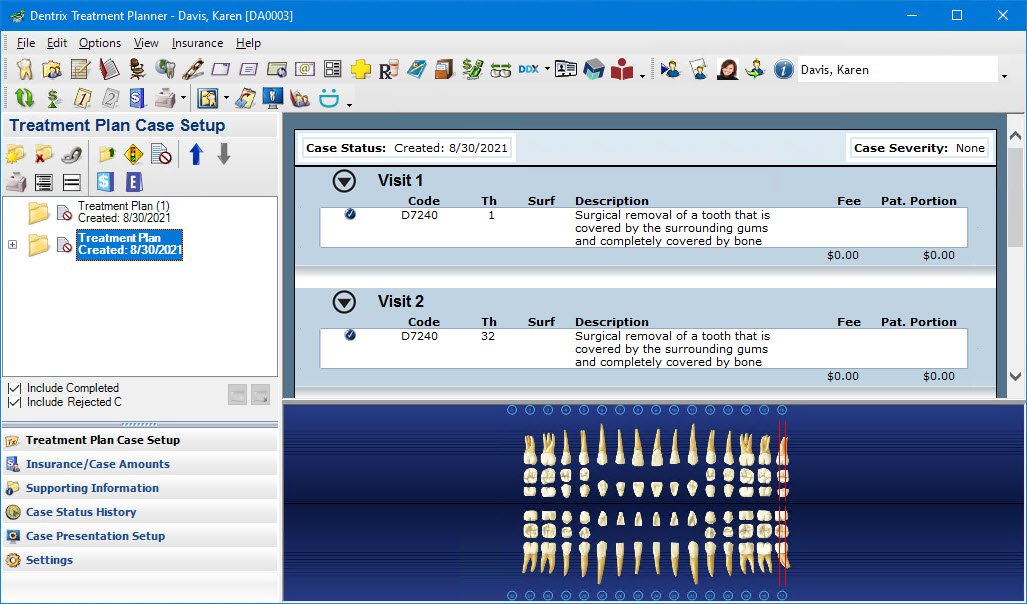Viewport: 1027px width, 604px height.
Task: Open the blue info icon beside patient name
Action: click(x=783, y=70)
